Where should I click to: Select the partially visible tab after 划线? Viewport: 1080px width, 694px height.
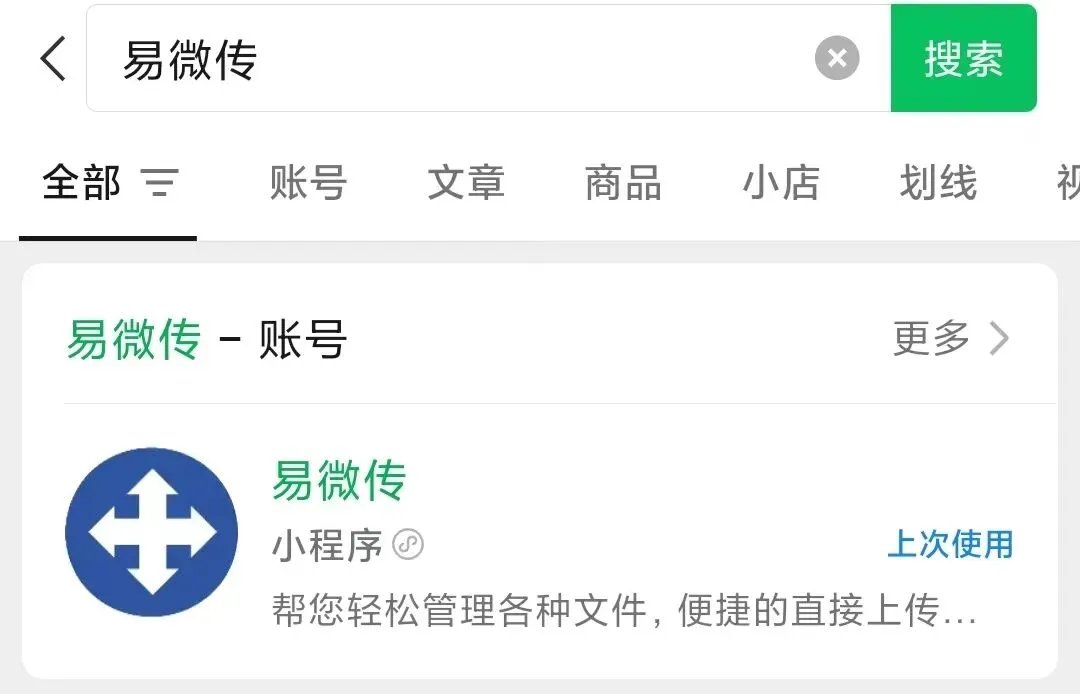point(1068,183)
